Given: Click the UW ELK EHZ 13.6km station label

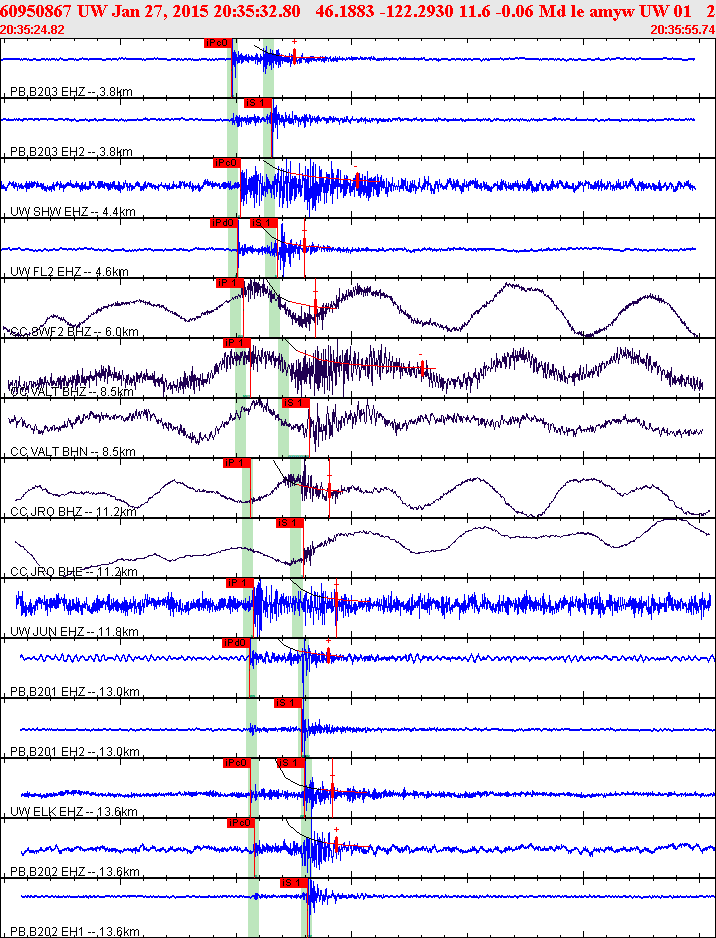Looking at the screenshot, I should pyautogui.click(x=74, y=812).
